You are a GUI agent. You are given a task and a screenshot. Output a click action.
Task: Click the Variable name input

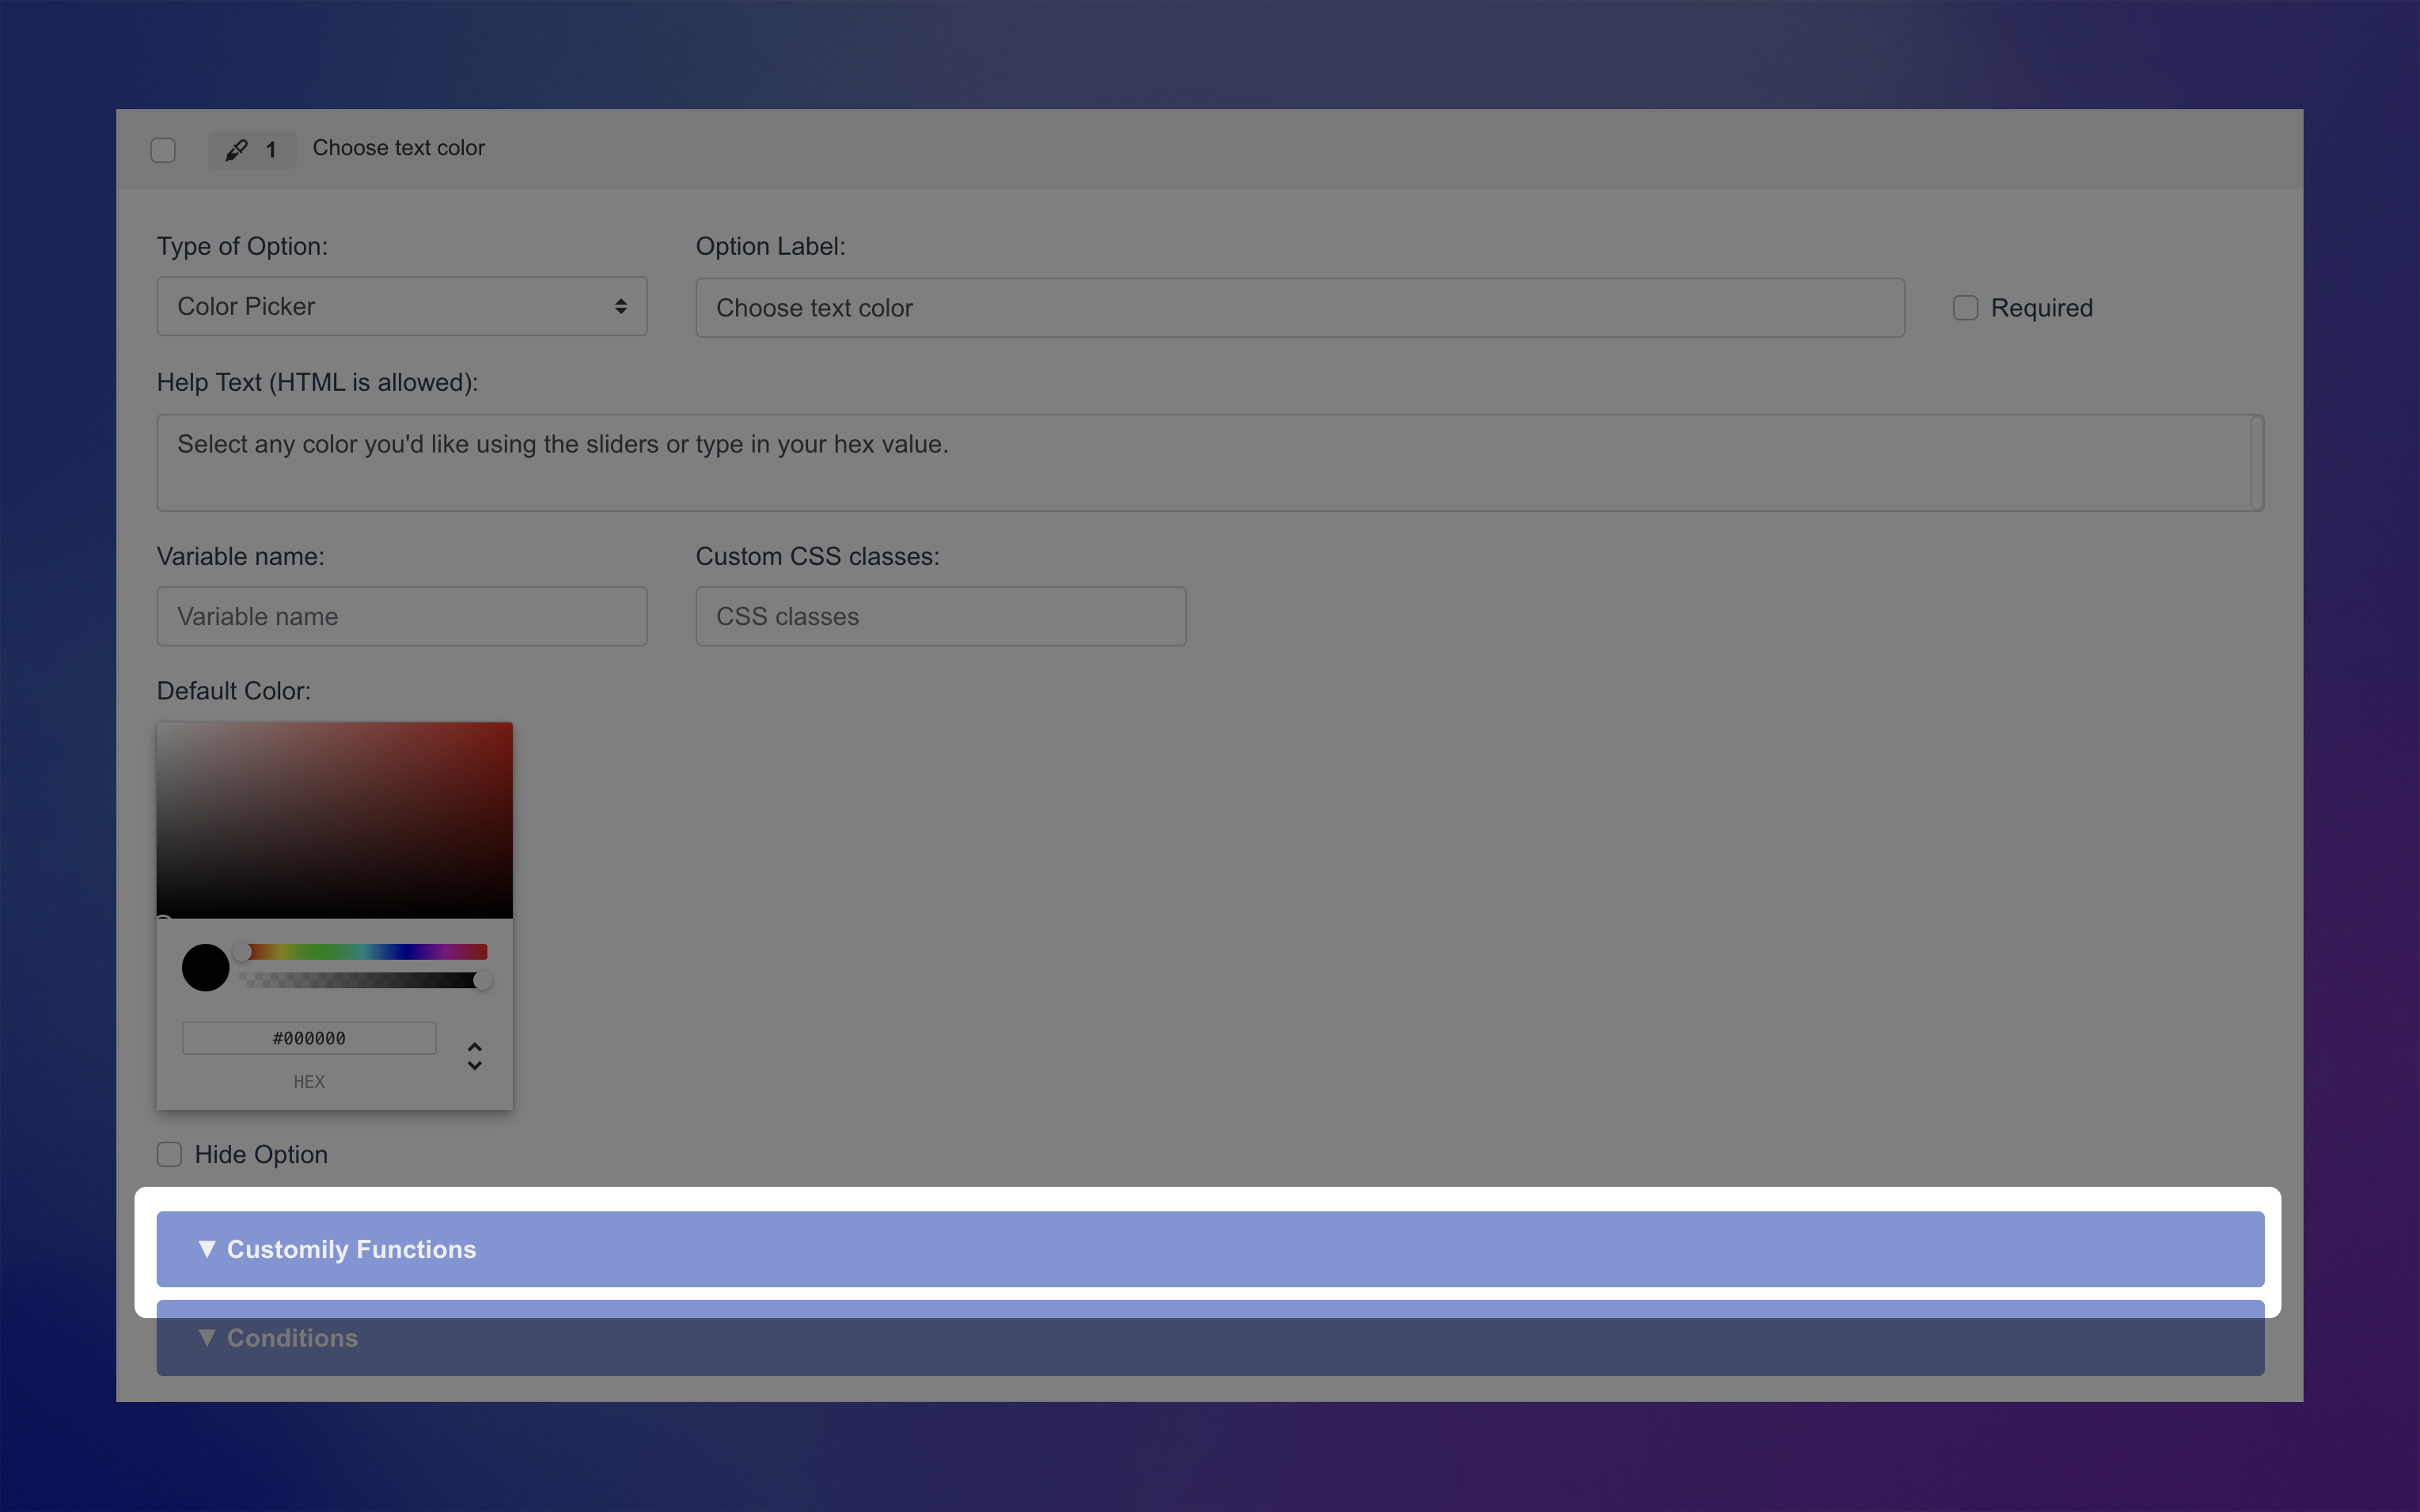pyautogui.click(x=401, y=616)
